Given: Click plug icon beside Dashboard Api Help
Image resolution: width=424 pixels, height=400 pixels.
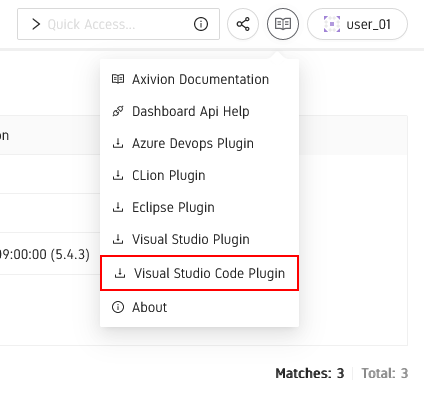Looking at the screenshot, I should (x=118, y=111).
